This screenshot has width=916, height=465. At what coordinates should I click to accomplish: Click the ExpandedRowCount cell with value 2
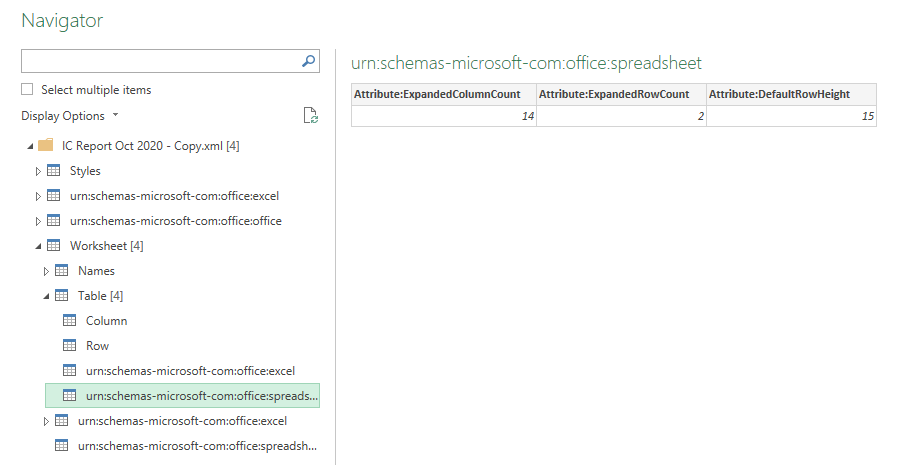click(621, 116)
